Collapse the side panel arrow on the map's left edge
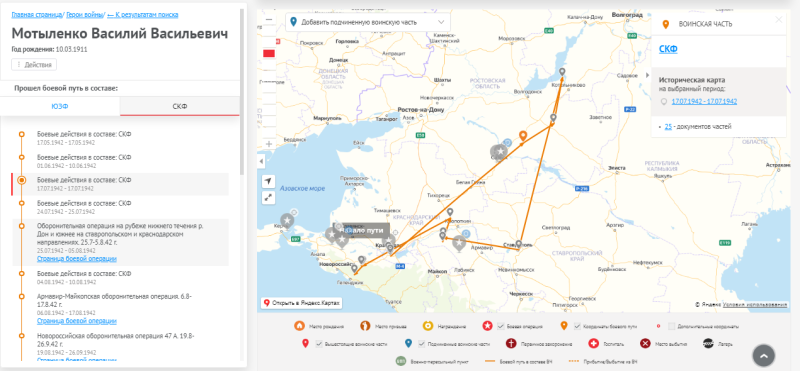The width and height of the screenshot is (800, 371). point(261,161)
